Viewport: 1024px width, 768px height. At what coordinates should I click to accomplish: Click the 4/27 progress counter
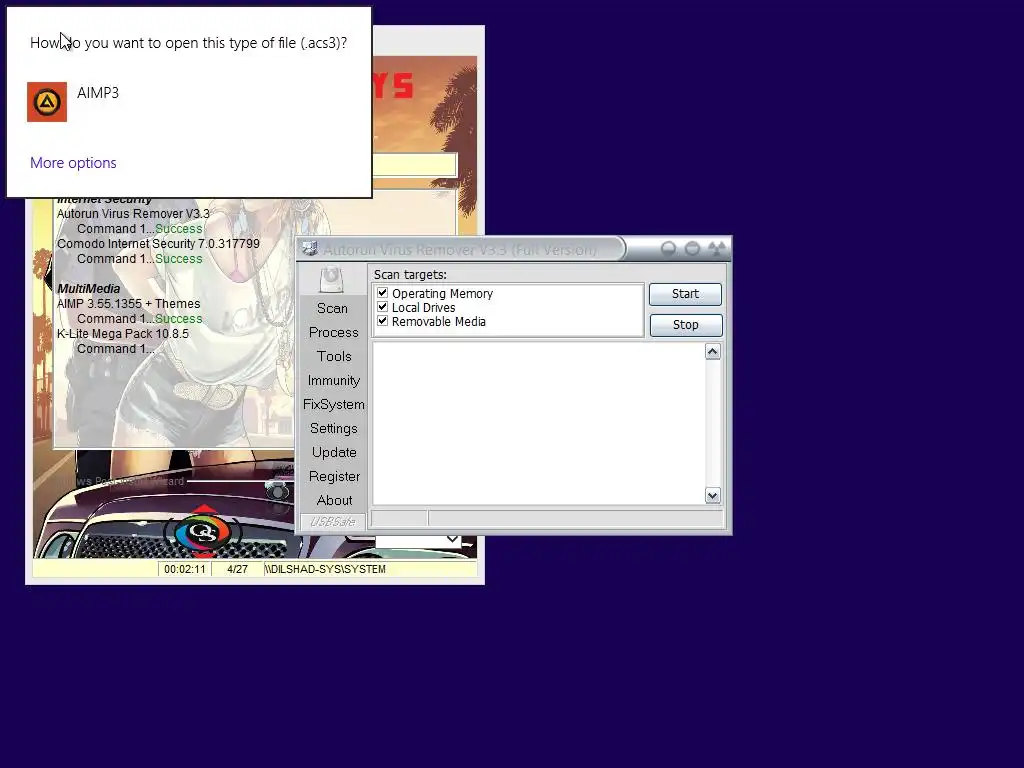(237, 569)
